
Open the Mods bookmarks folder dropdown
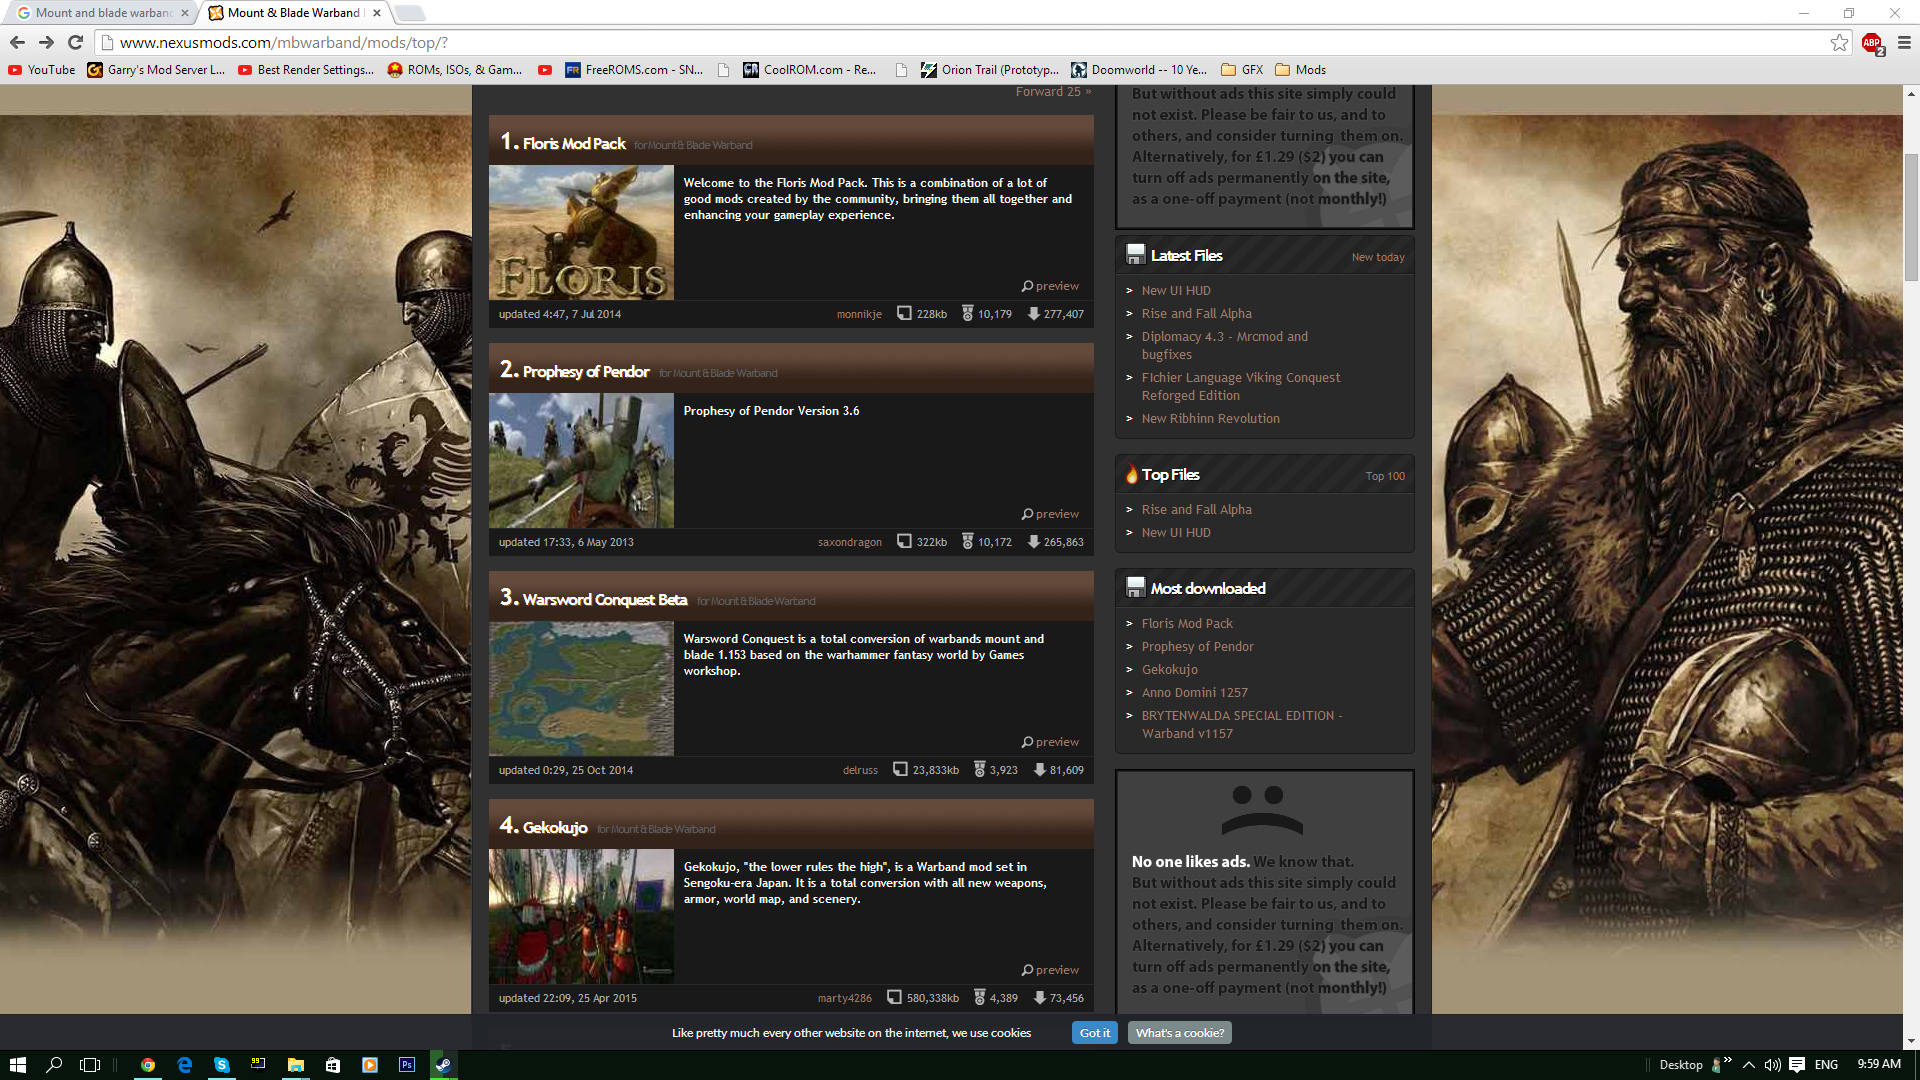[x=1300, y=70]
